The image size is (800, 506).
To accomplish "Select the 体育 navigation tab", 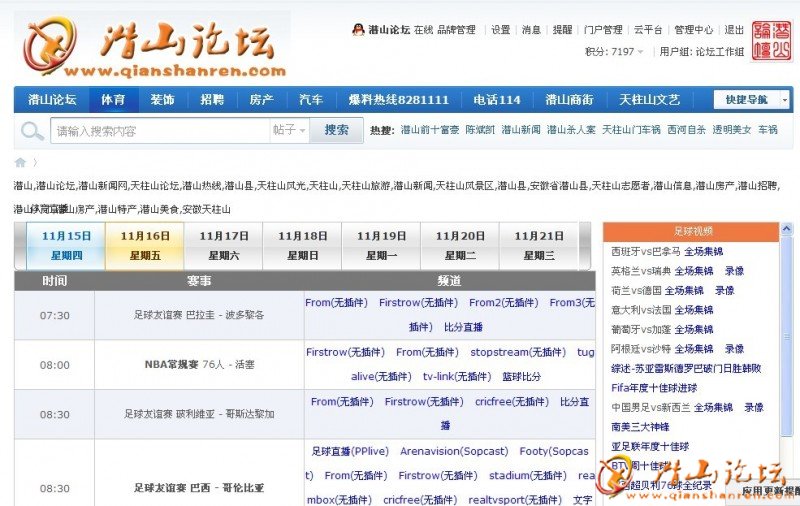I will [x=113, y=100].
